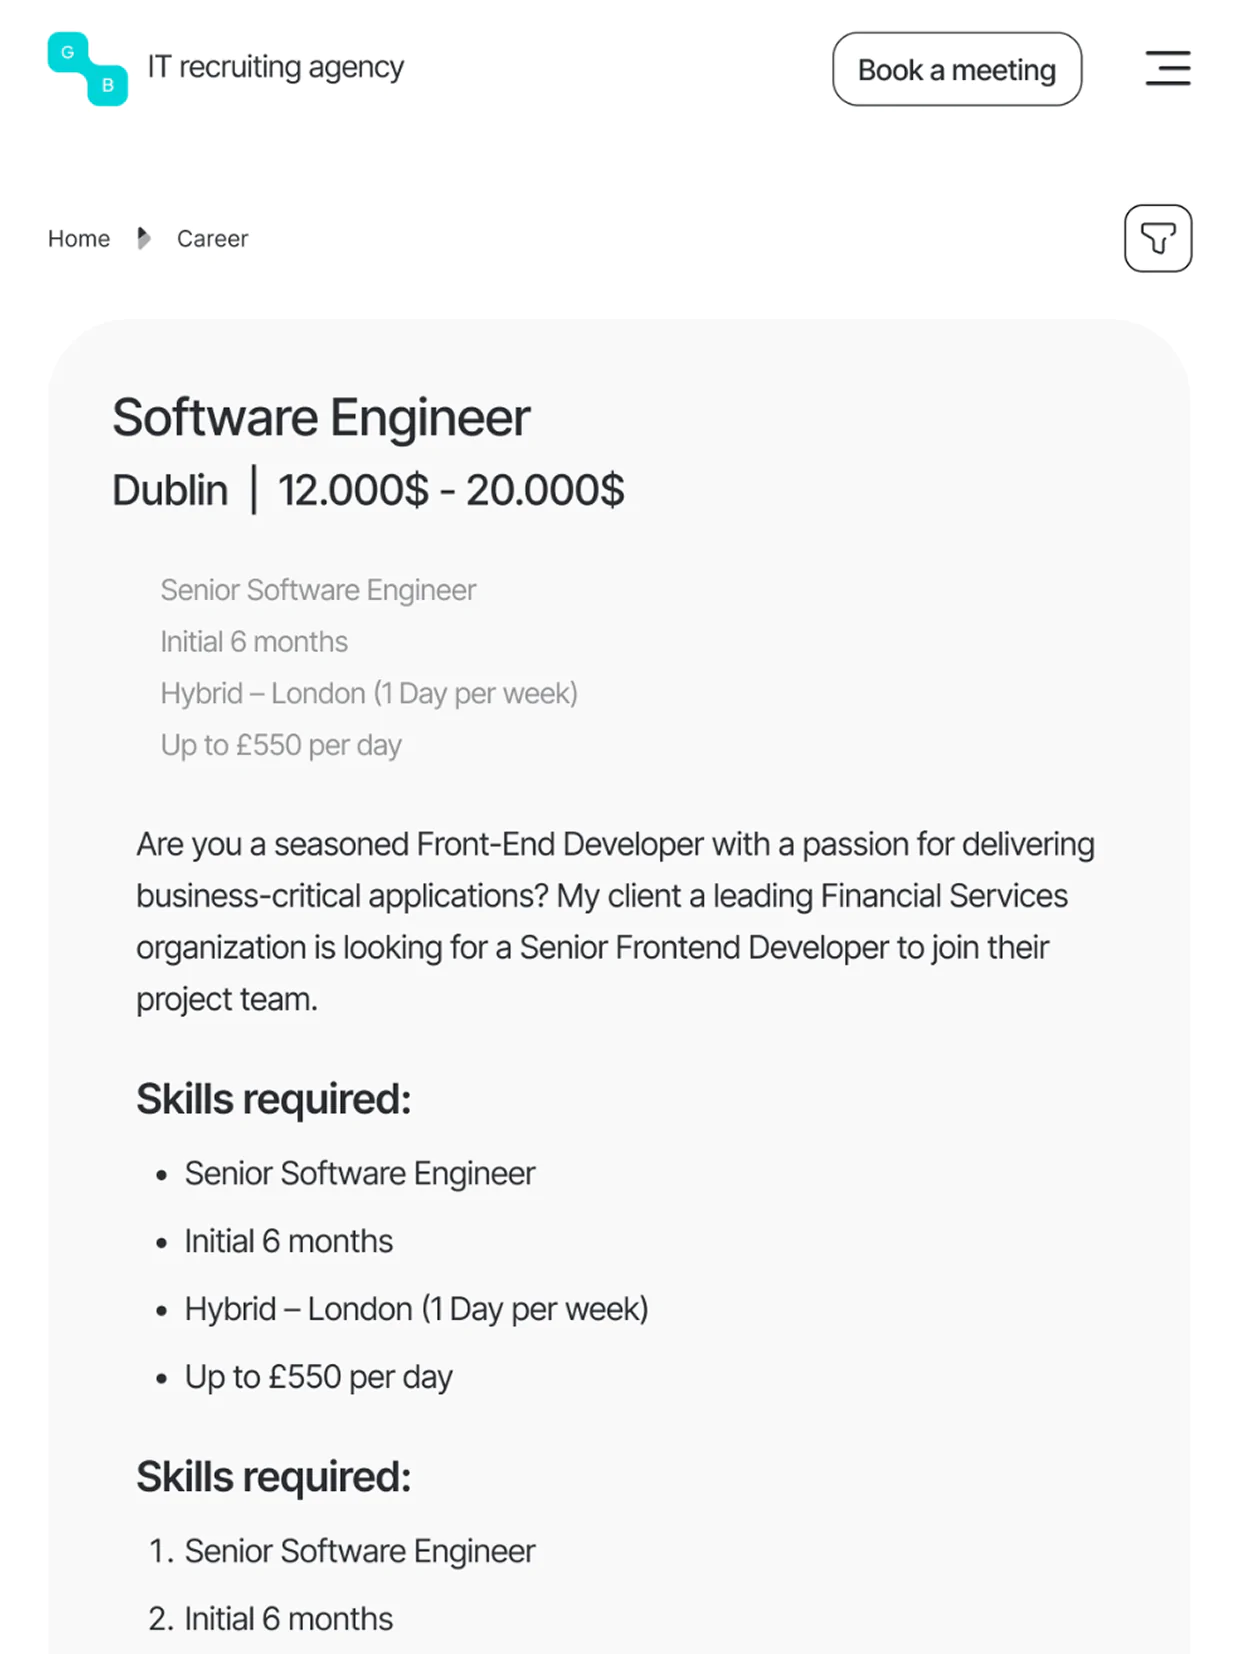1240x1654 pixels.
Task: Click the bulleted Hybrid – London item
Action: click(416, 1309)
